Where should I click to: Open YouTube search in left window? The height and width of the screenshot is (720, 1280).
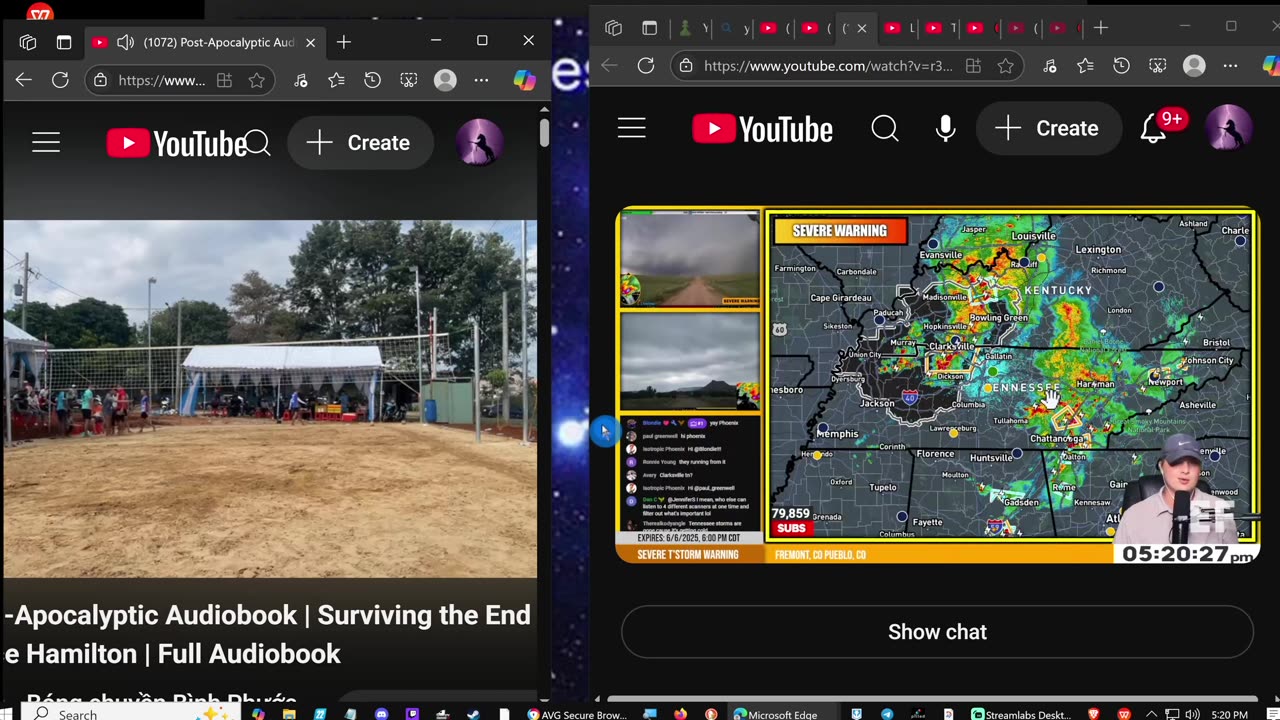[258, 143]
